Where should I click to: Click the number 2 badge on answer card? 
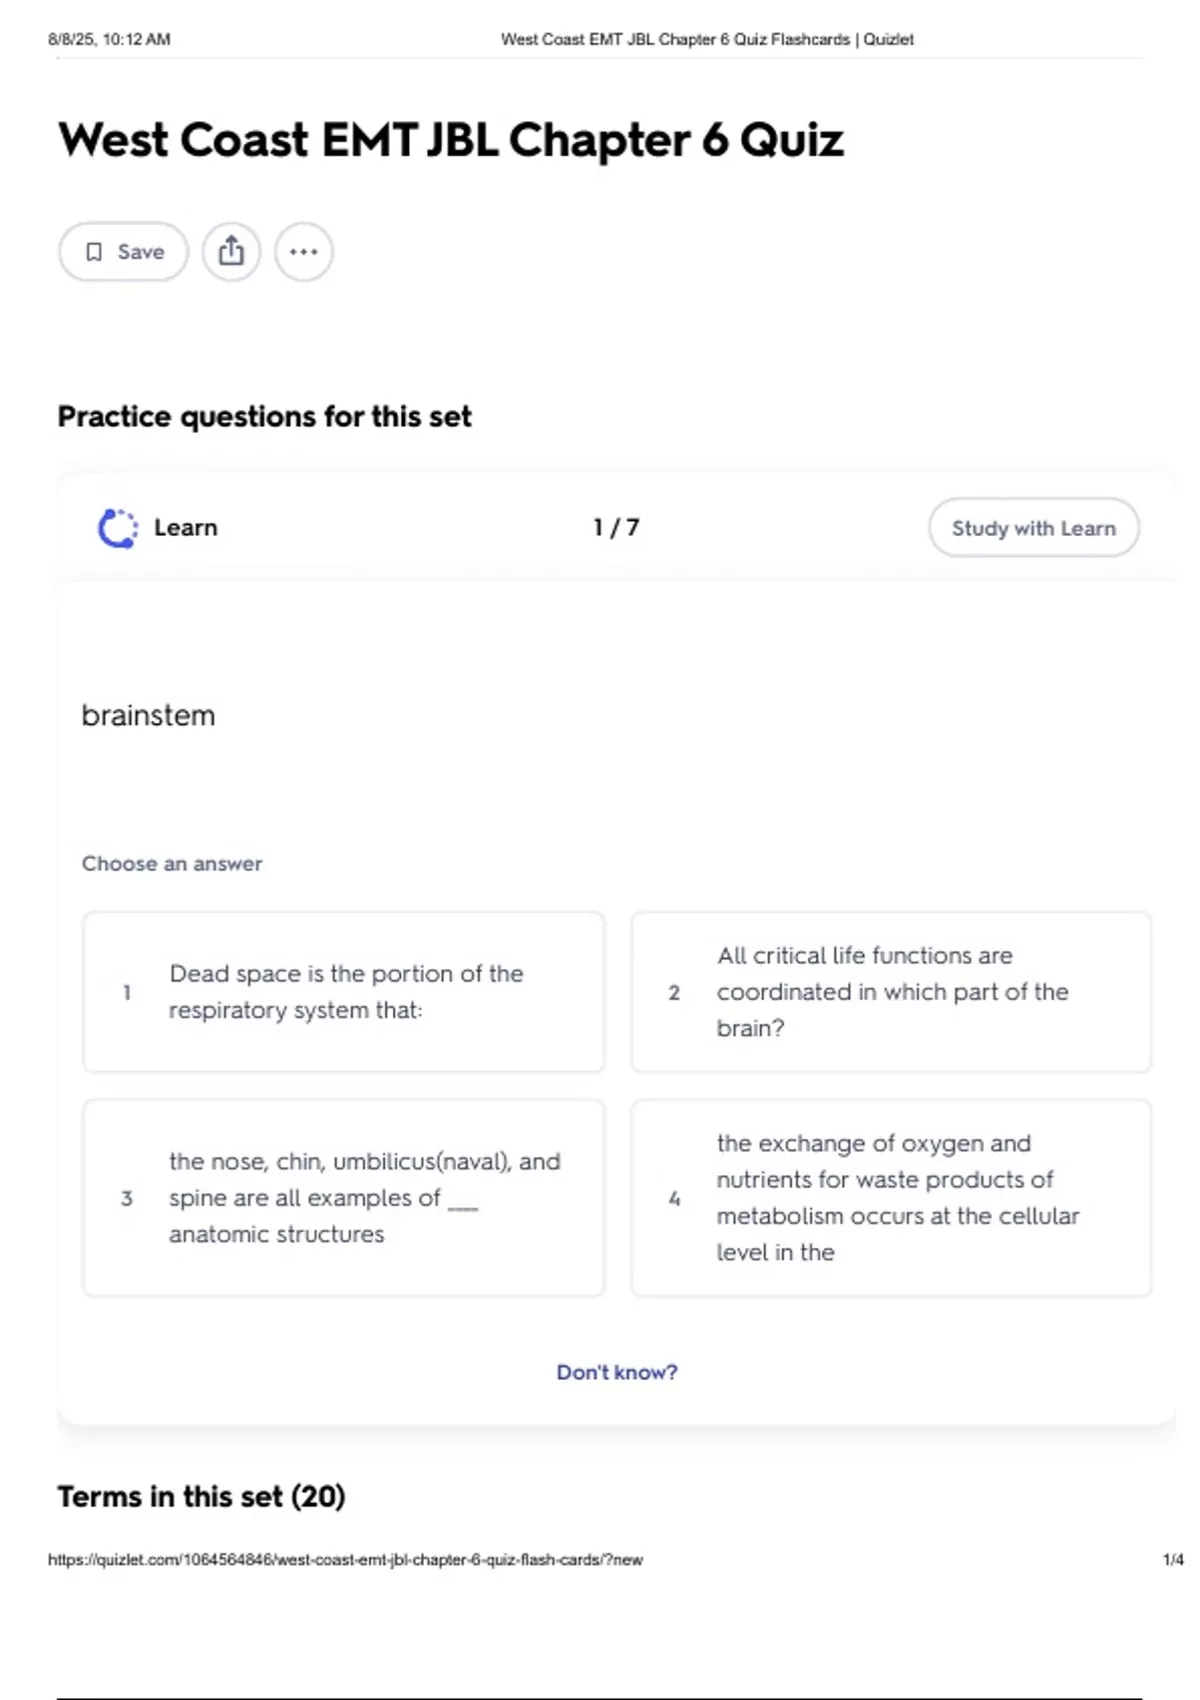click(674, 992)
